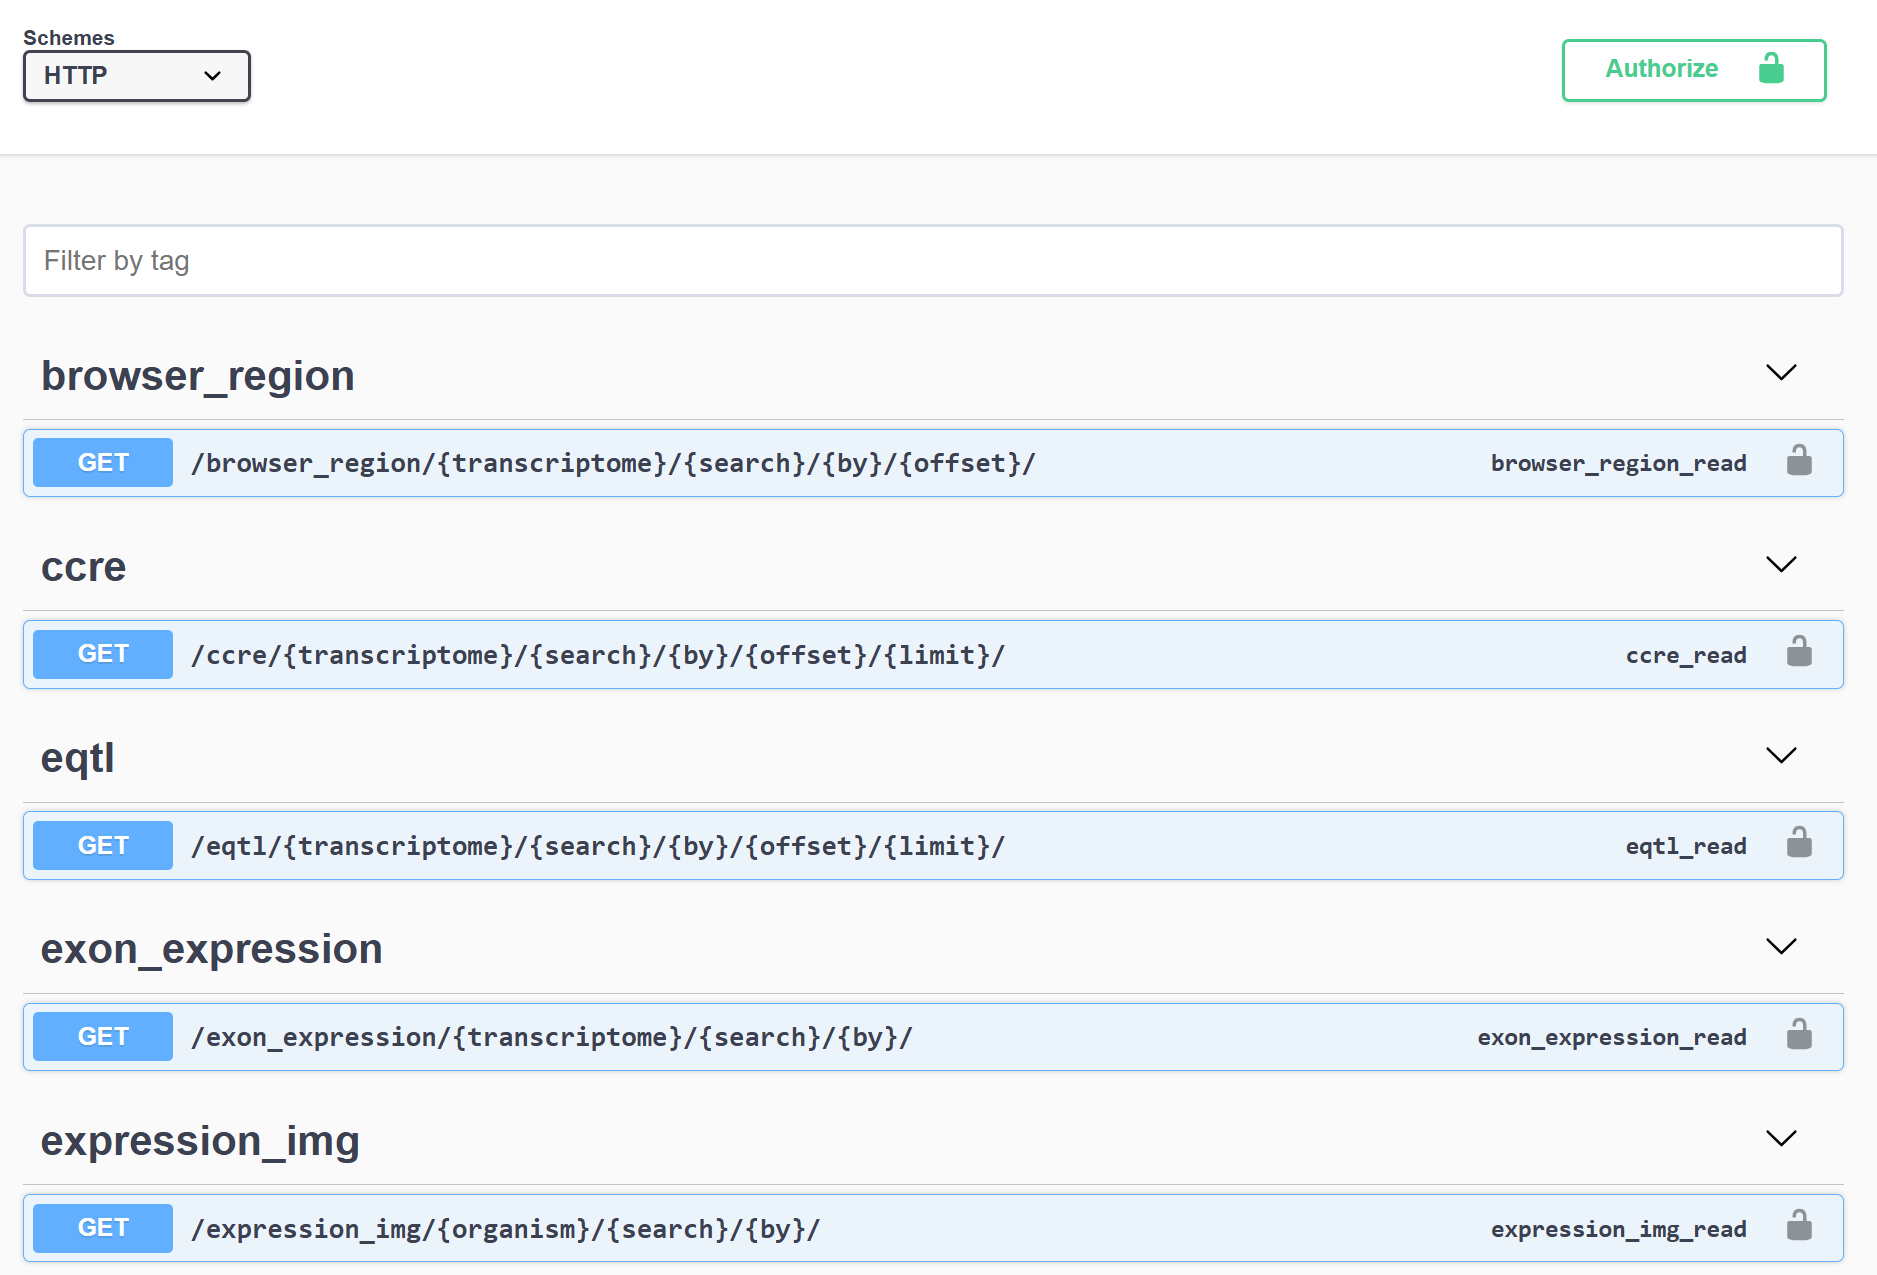Click the lock icon on browser_region endpoint
1877x1275 pixels.
pyautogui.click(x=1799, y=461)
